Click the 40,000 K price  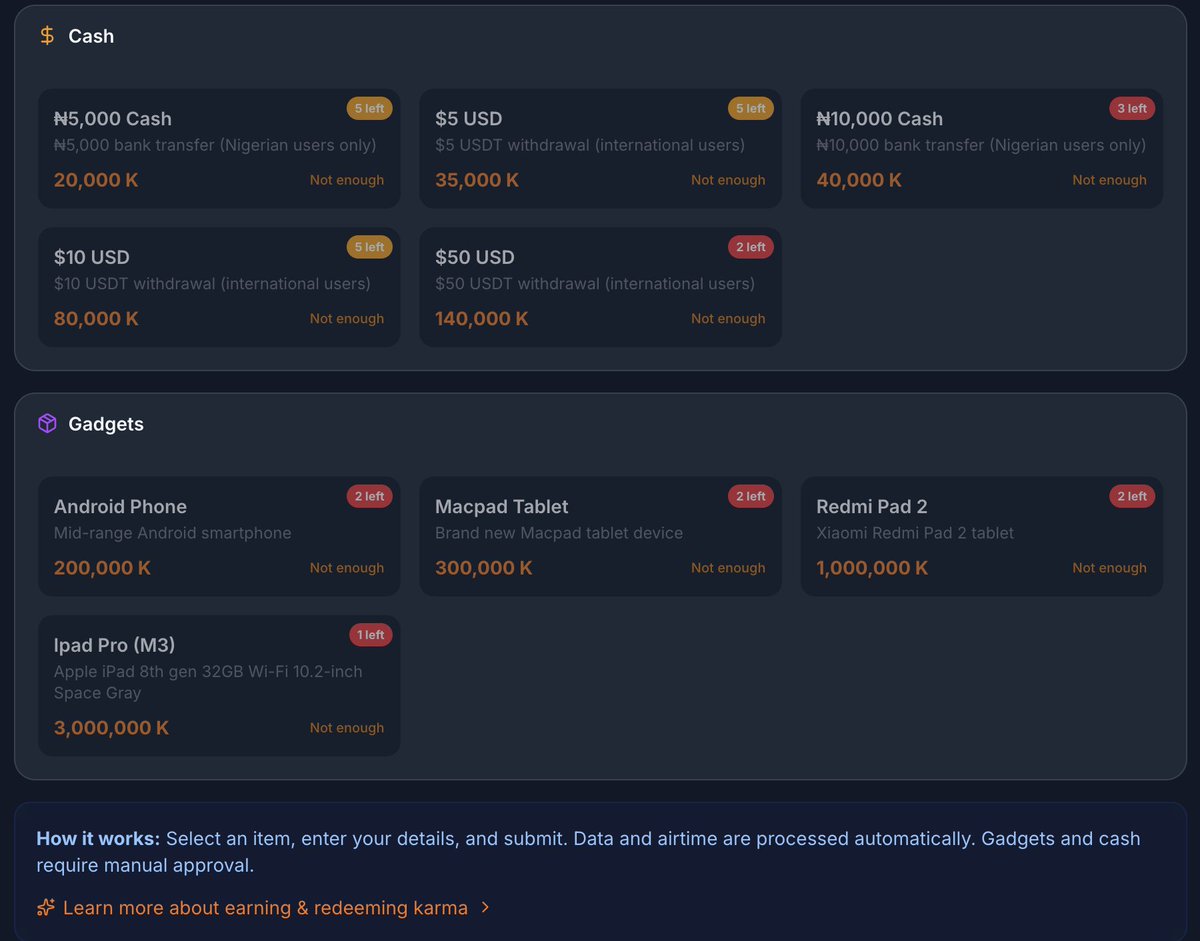pyautogui.click(x=859, y=180)
